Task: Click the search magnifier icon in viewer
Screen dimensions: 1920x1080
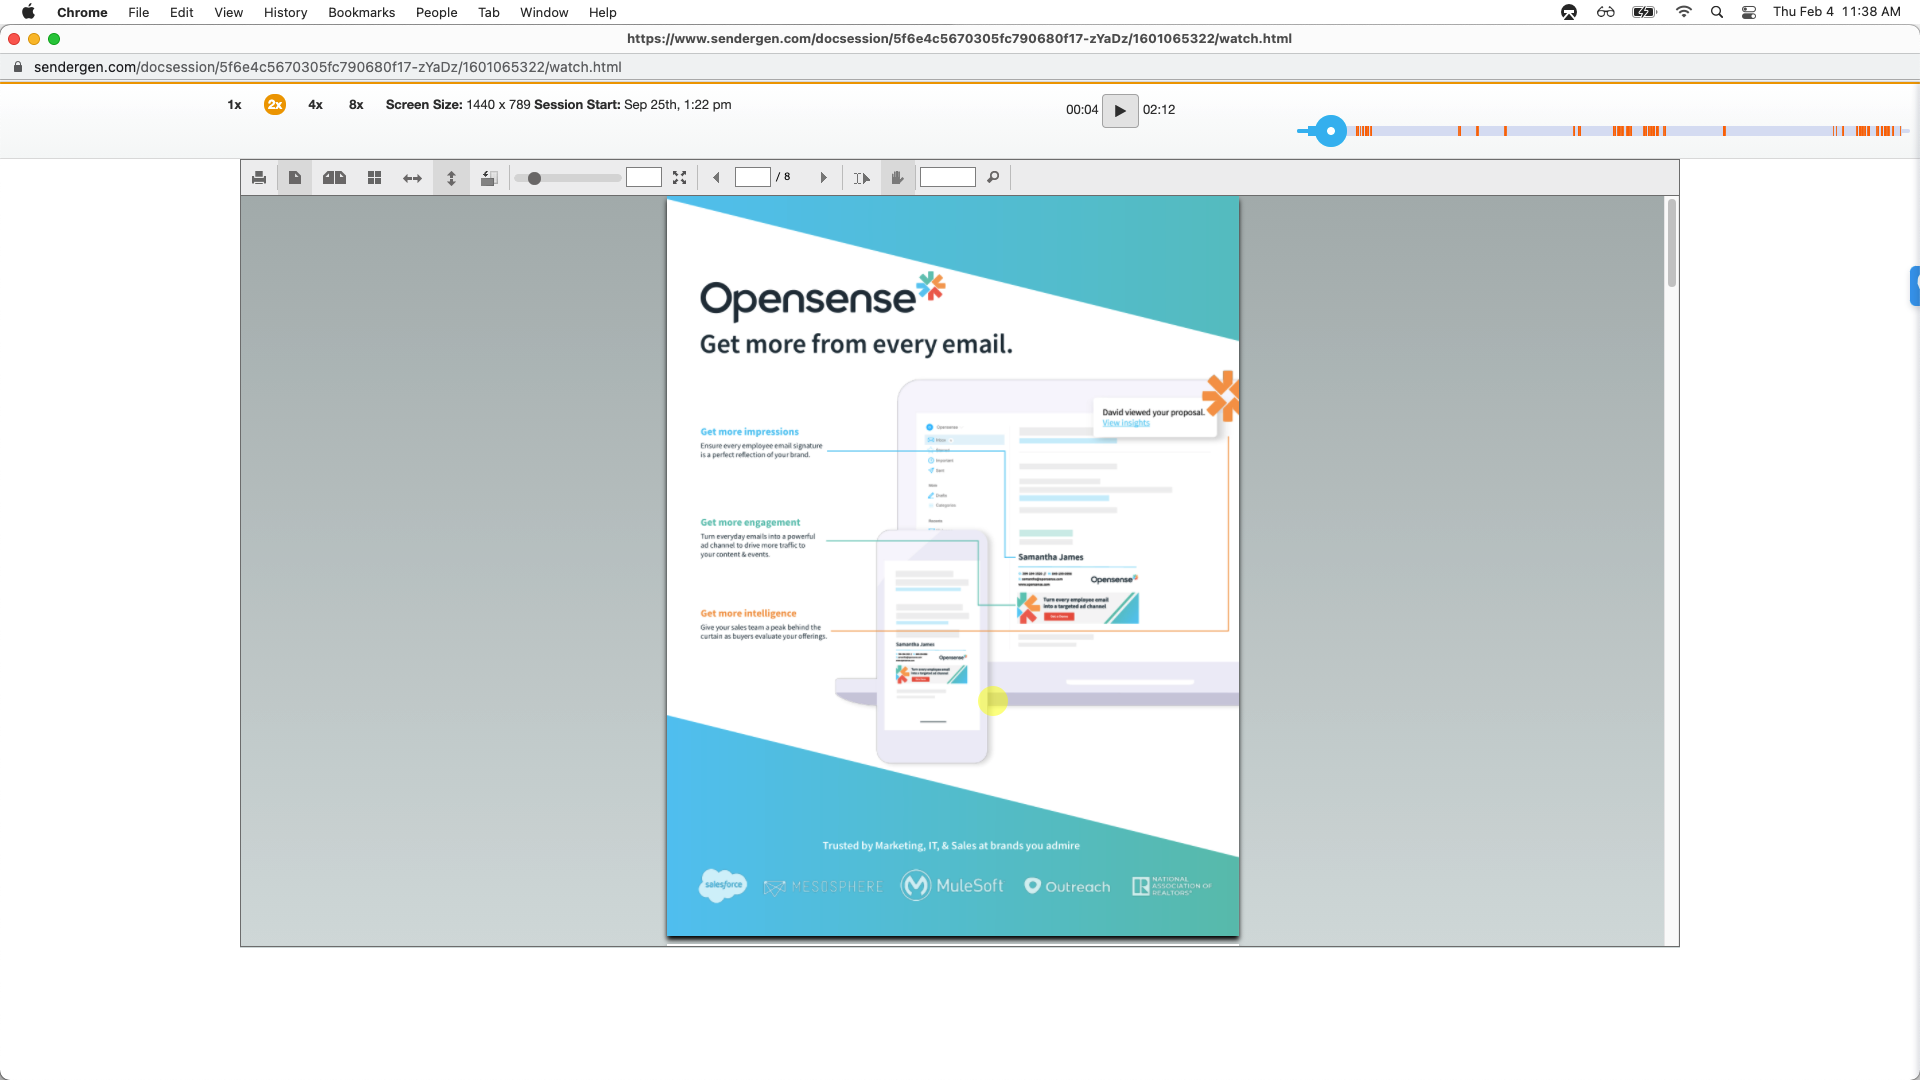Action: pos(993,178)
